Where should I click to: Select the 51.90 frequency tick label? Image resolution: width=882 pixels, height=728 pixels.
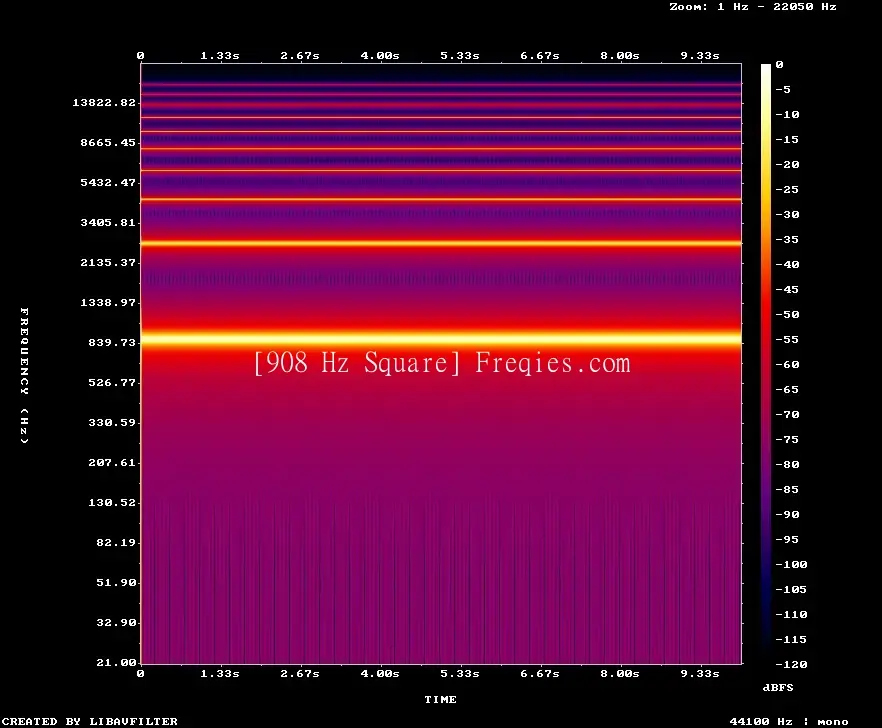coord(116,582)
